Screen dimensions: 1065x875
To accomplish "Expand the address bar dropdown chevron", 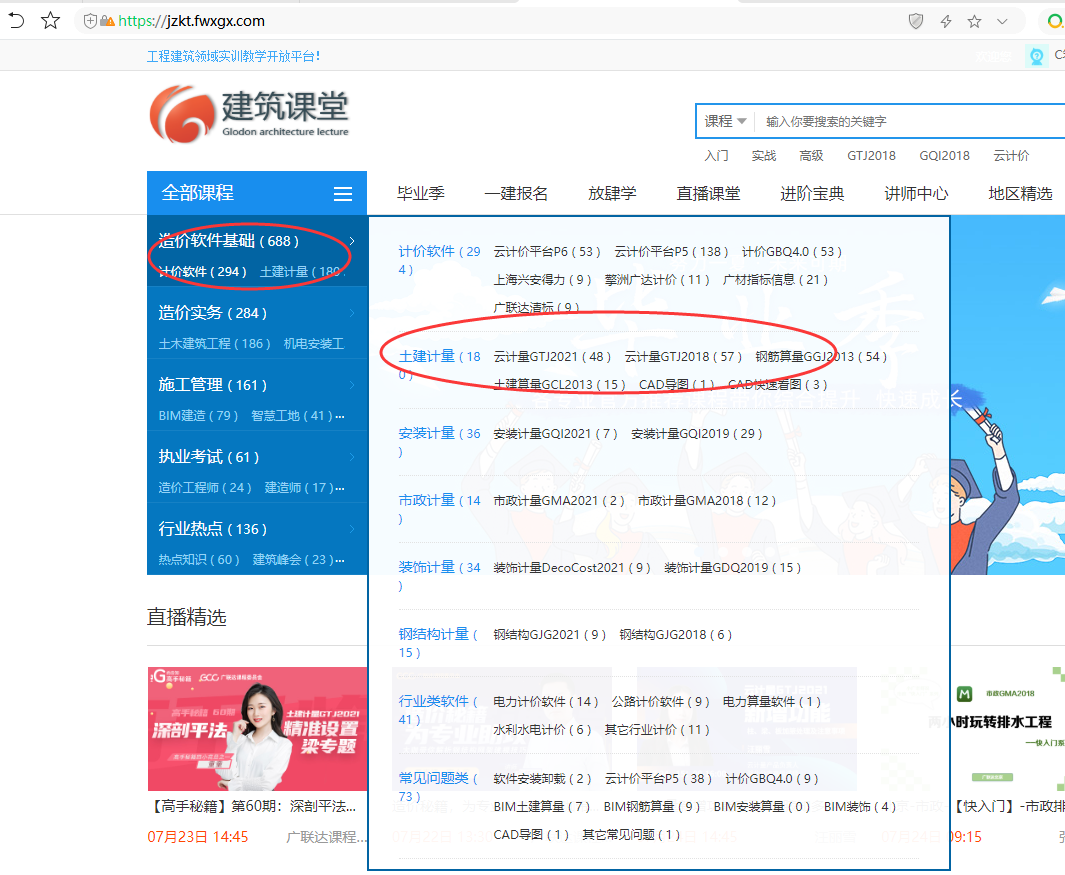I will 1003,22.
